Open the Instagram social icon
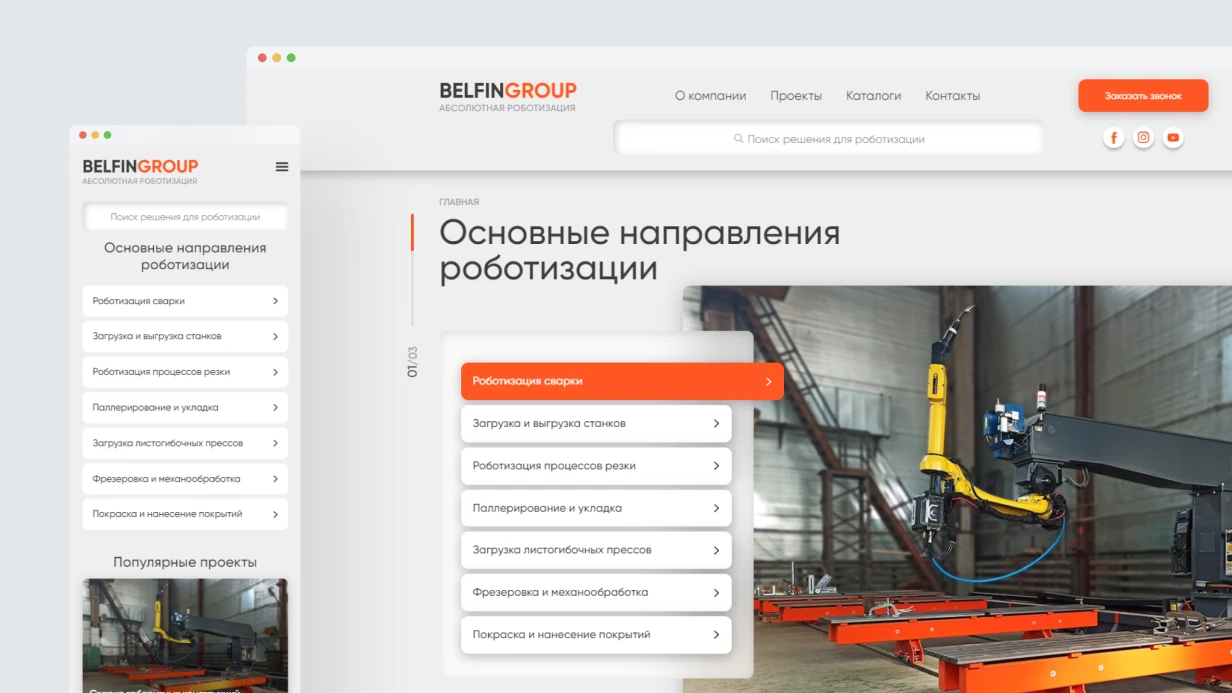This screenshot has height=693, width=1232. (x=1143, y=137)
